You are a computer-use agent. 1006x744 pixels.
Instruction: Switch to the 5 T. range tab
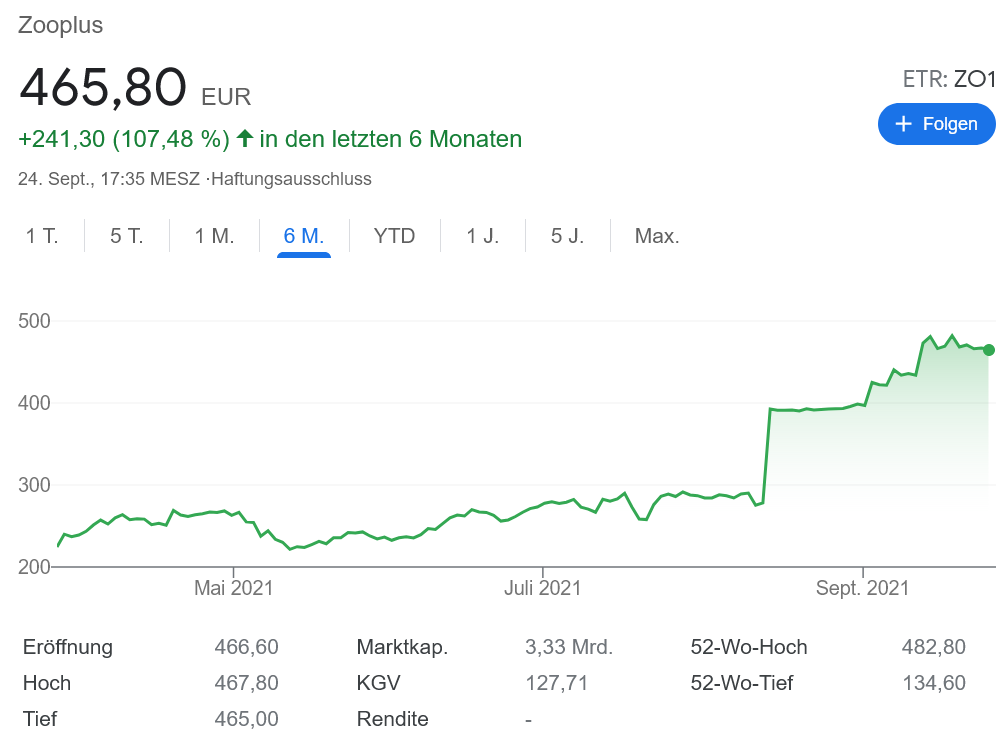[127, 237]
